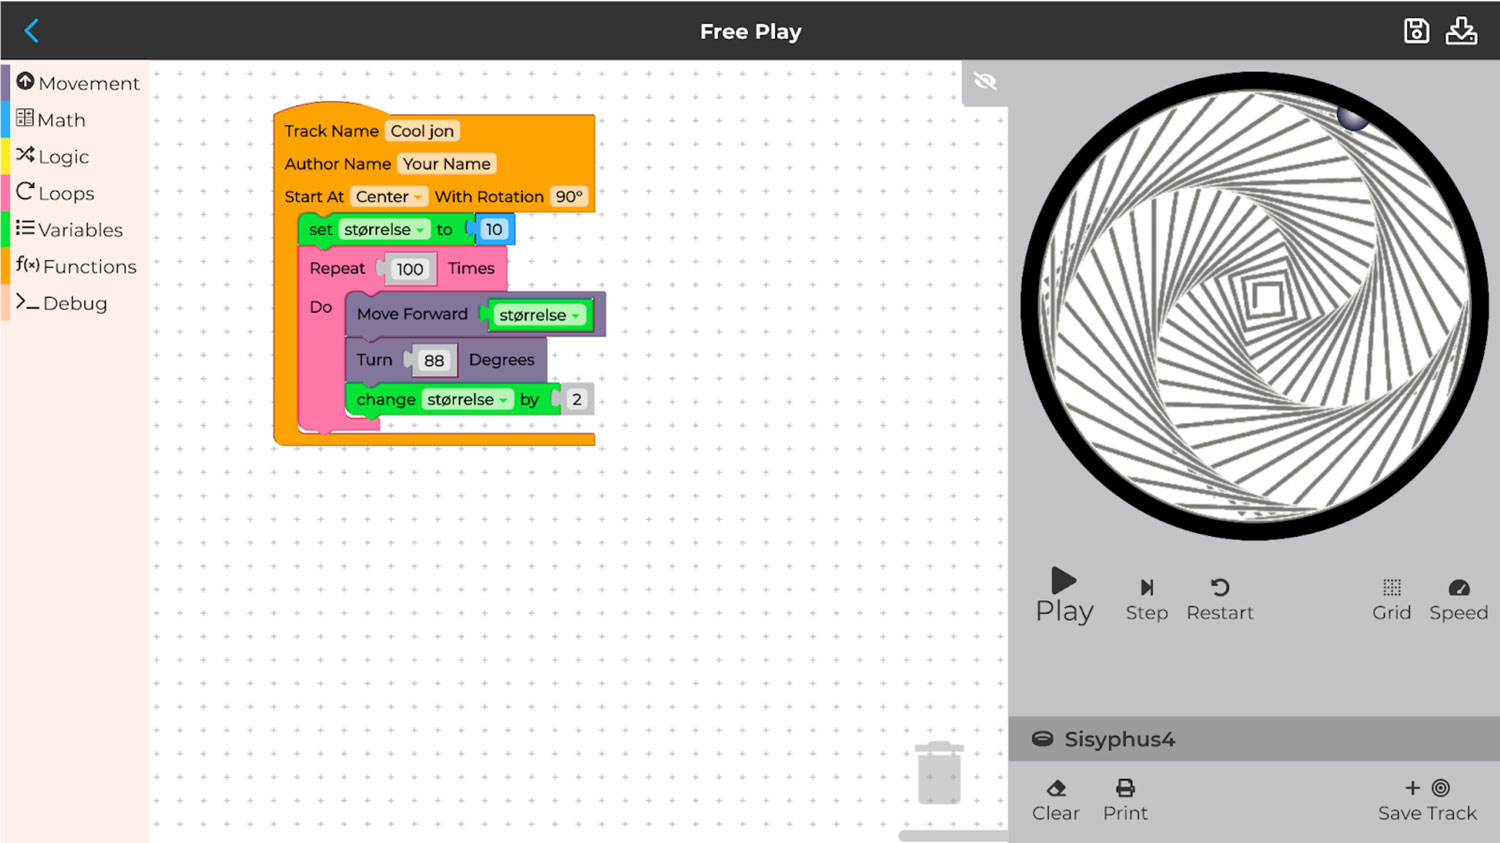The height and width of the screenshot is (843, 1500).
Task: Toggle preview visibility eye icon
Action: coord(985,82)
